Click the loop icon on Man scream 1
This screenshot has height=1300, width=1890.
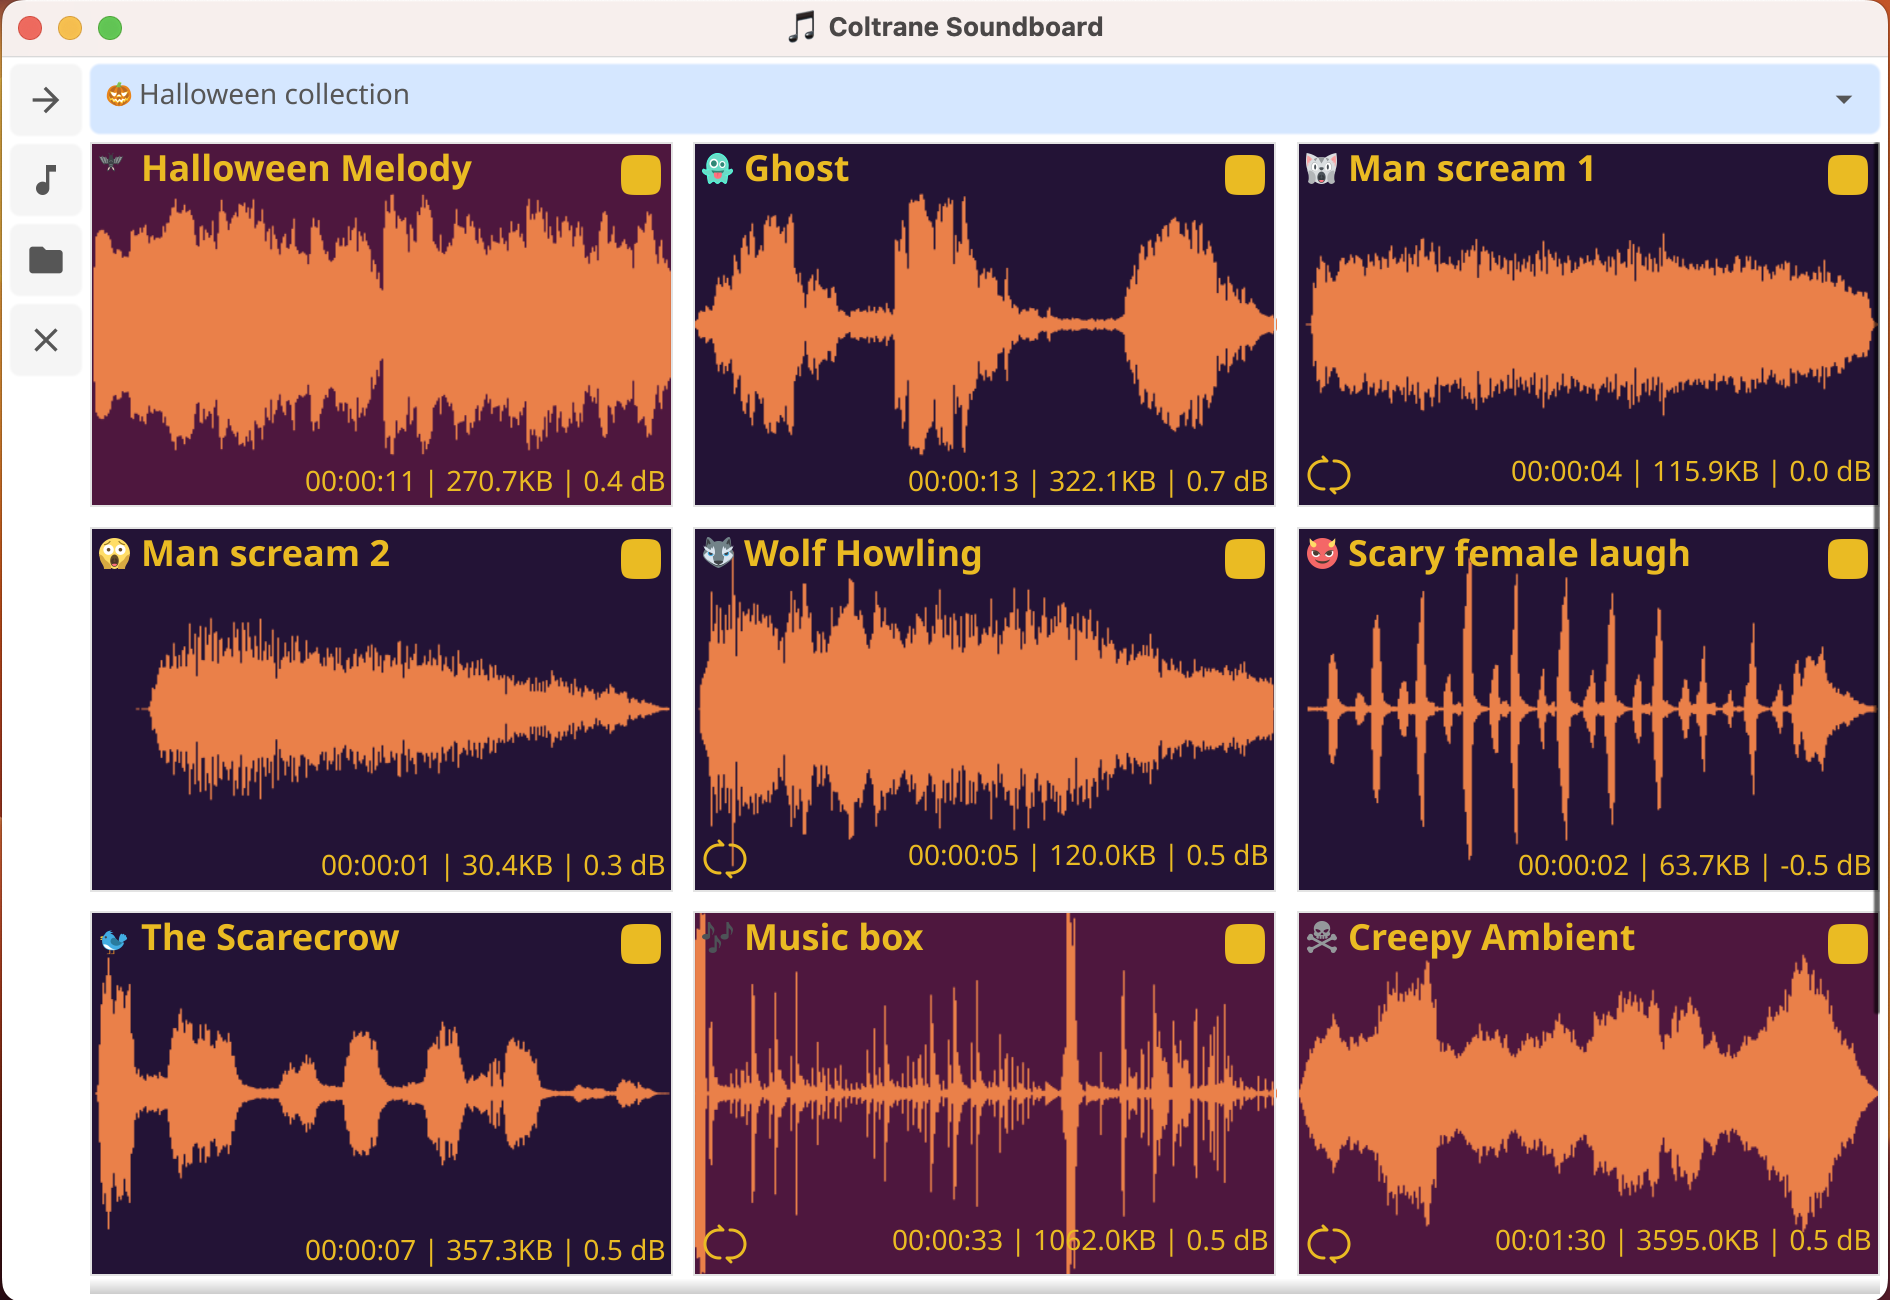[1328, 475]
